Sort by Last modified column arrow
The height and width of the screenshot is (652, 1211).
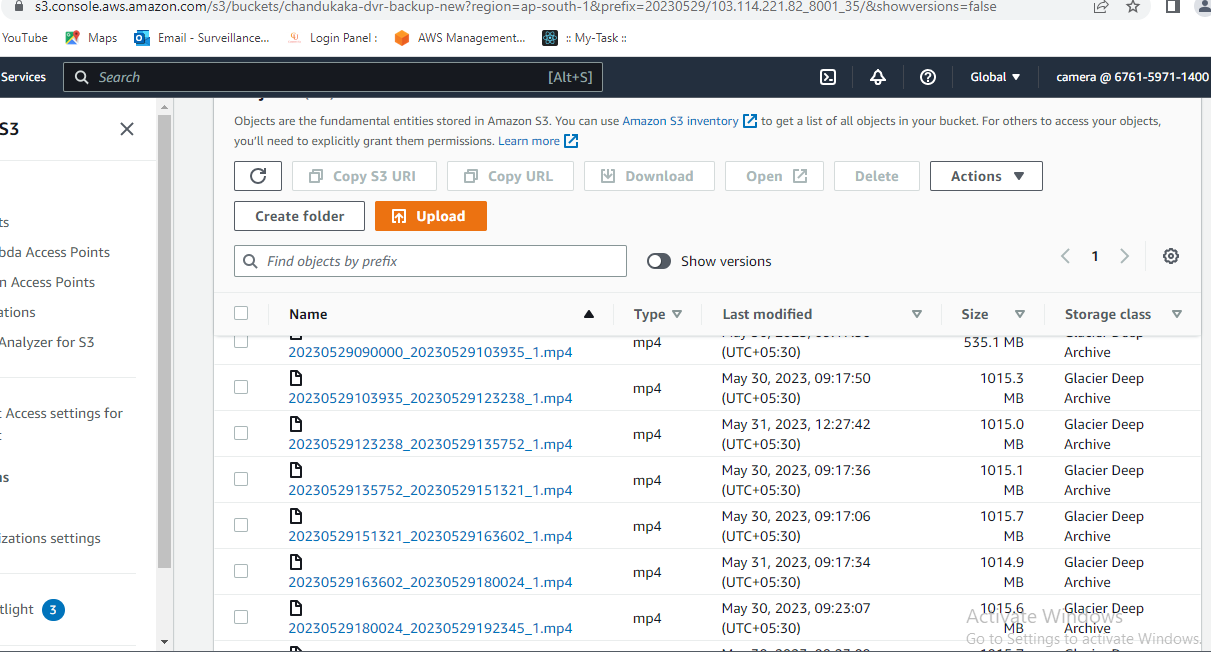[x=917, y=314]
